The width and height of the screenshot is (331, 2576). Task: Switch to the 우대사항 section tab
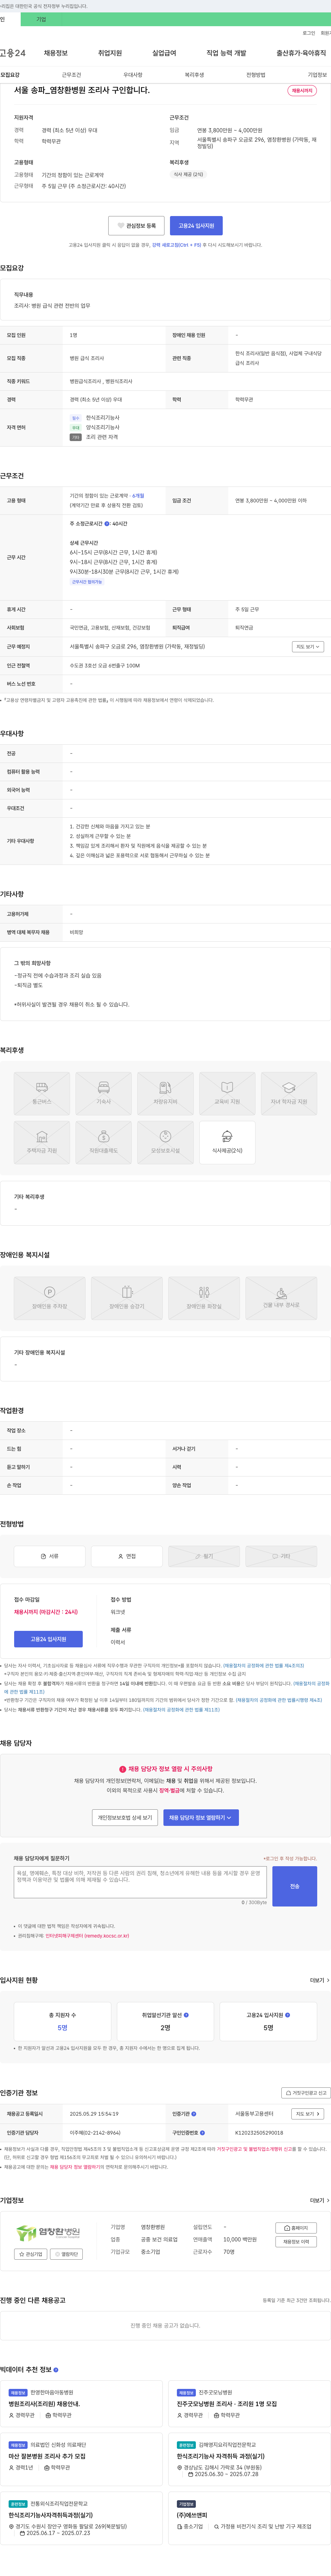click(133, 75)
